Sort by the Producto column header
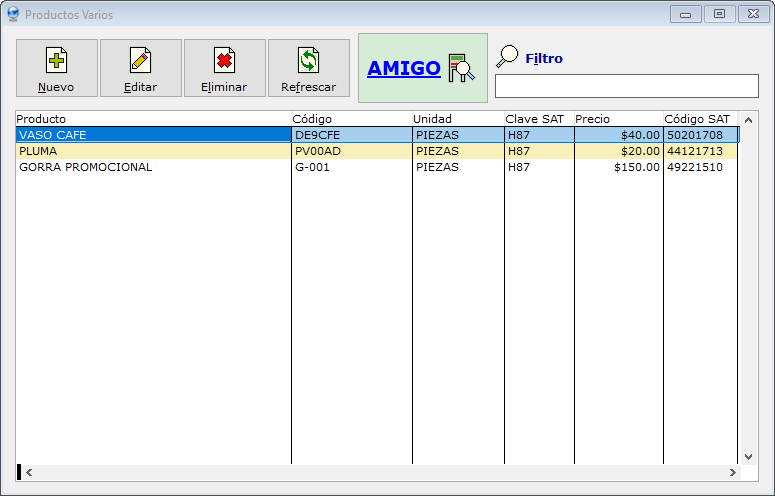 pyautogui.click(x=150, y=119)
